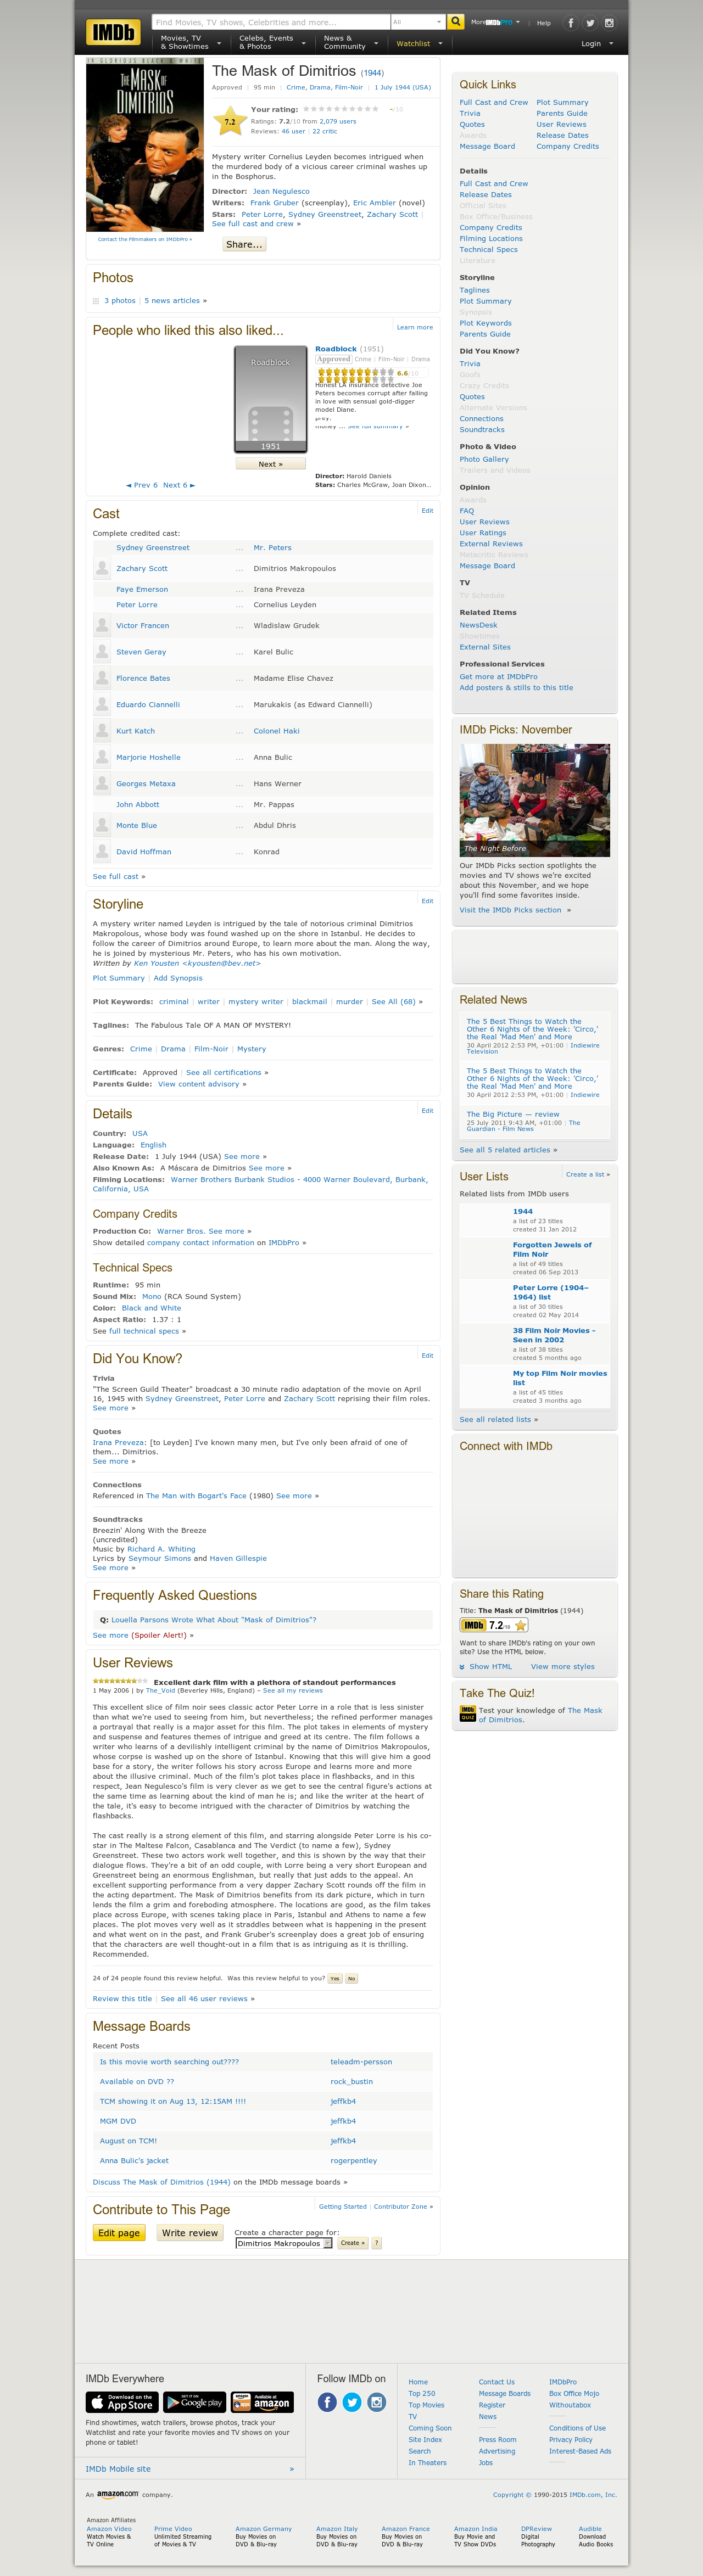Click the Share... button
This screenshot has width=703, height=2576.
pos(244,244)
